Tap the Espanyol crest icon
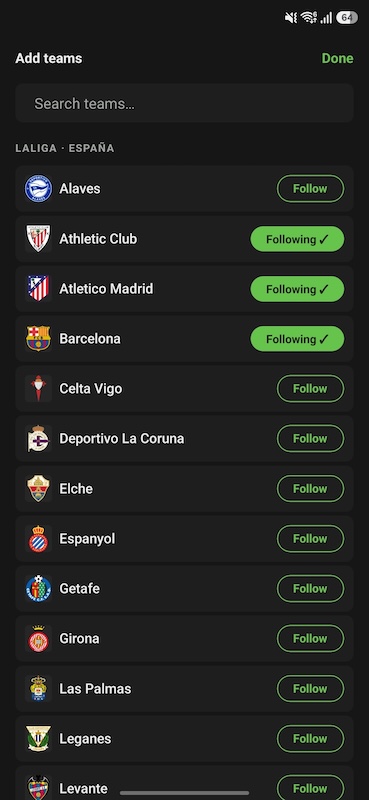Image resolution: width=369 pixels, height=800 pixels. point(38,539)
